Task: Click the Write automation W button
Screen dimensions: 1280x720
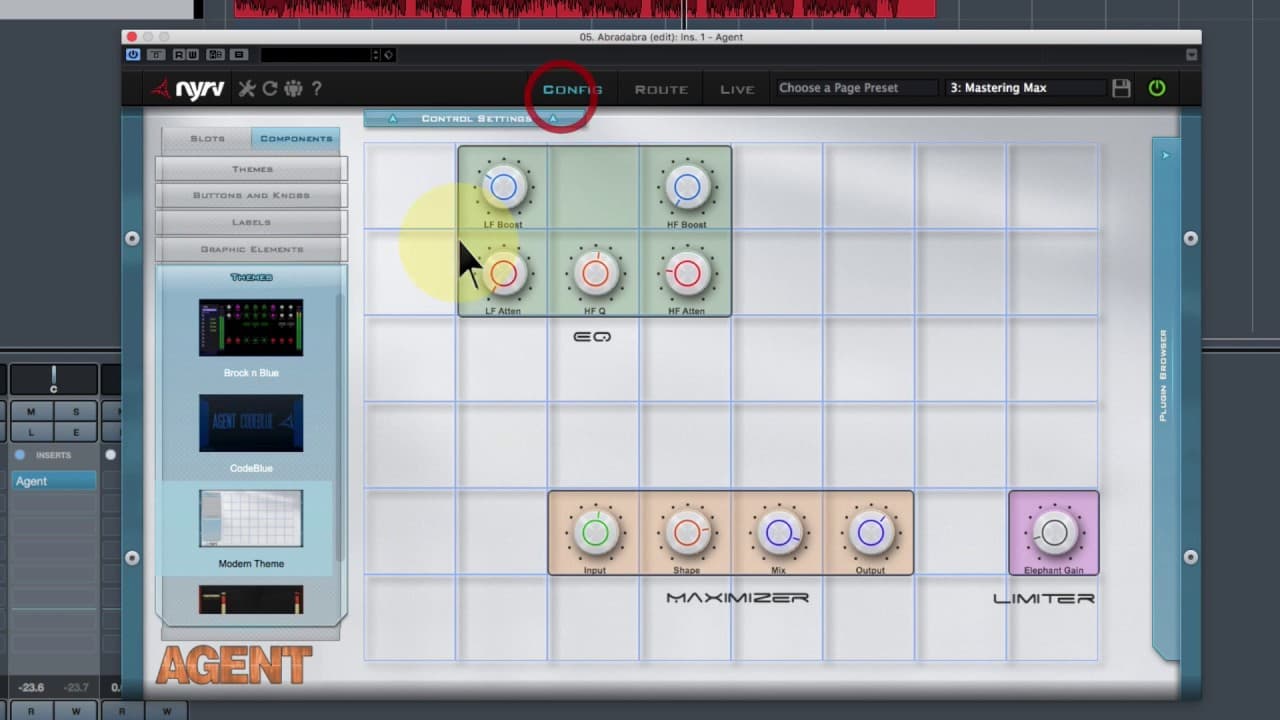Action: (x=191, y=55)
